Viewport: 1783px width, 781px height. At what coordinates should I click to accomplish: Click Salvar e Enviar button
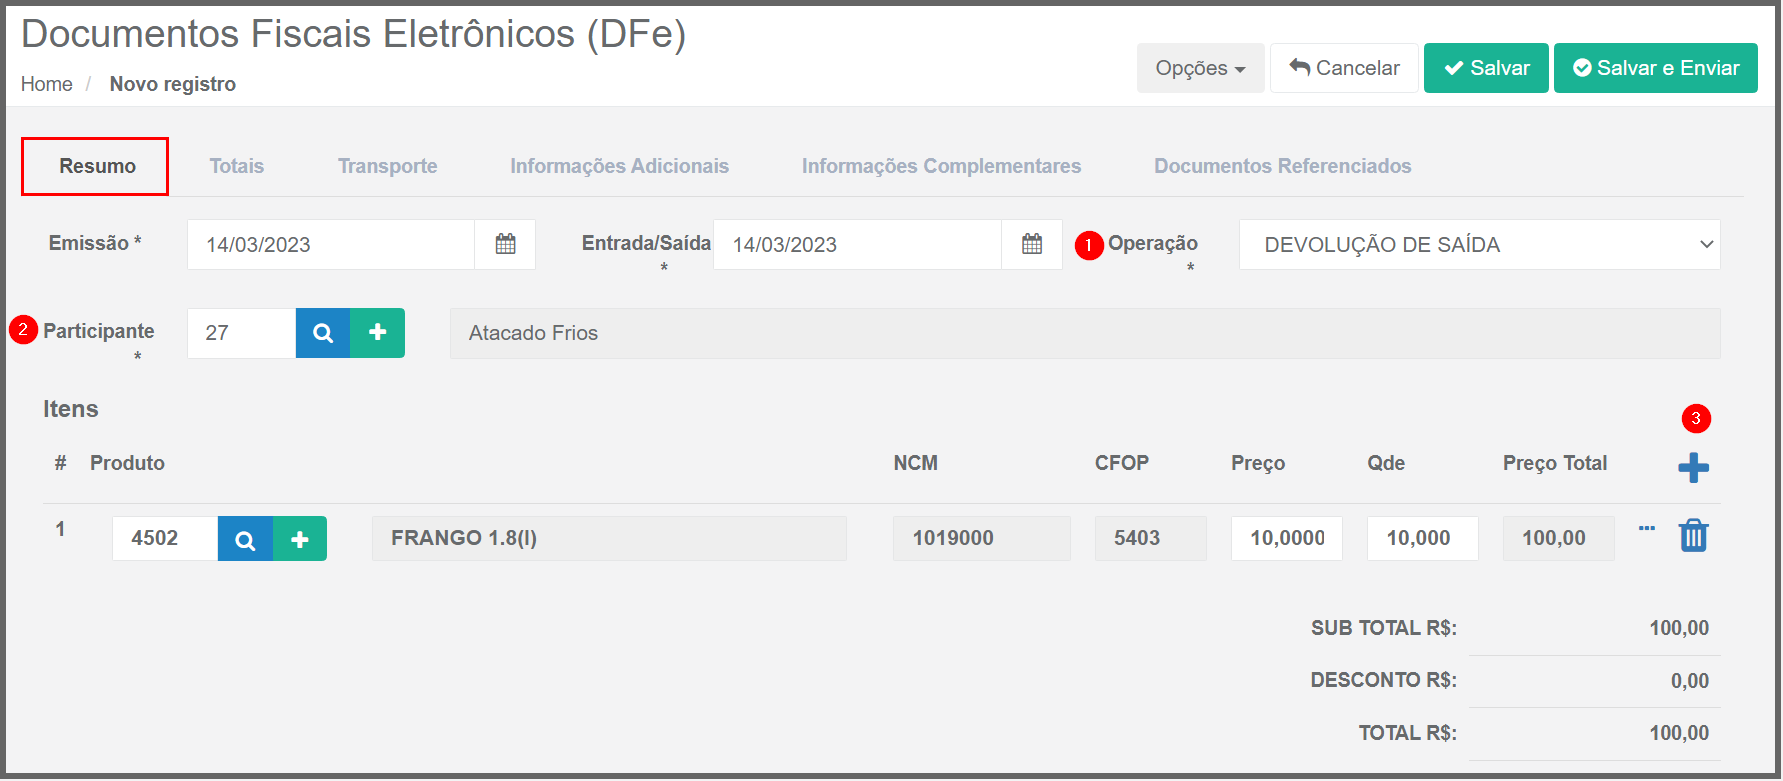(1655, 68)
